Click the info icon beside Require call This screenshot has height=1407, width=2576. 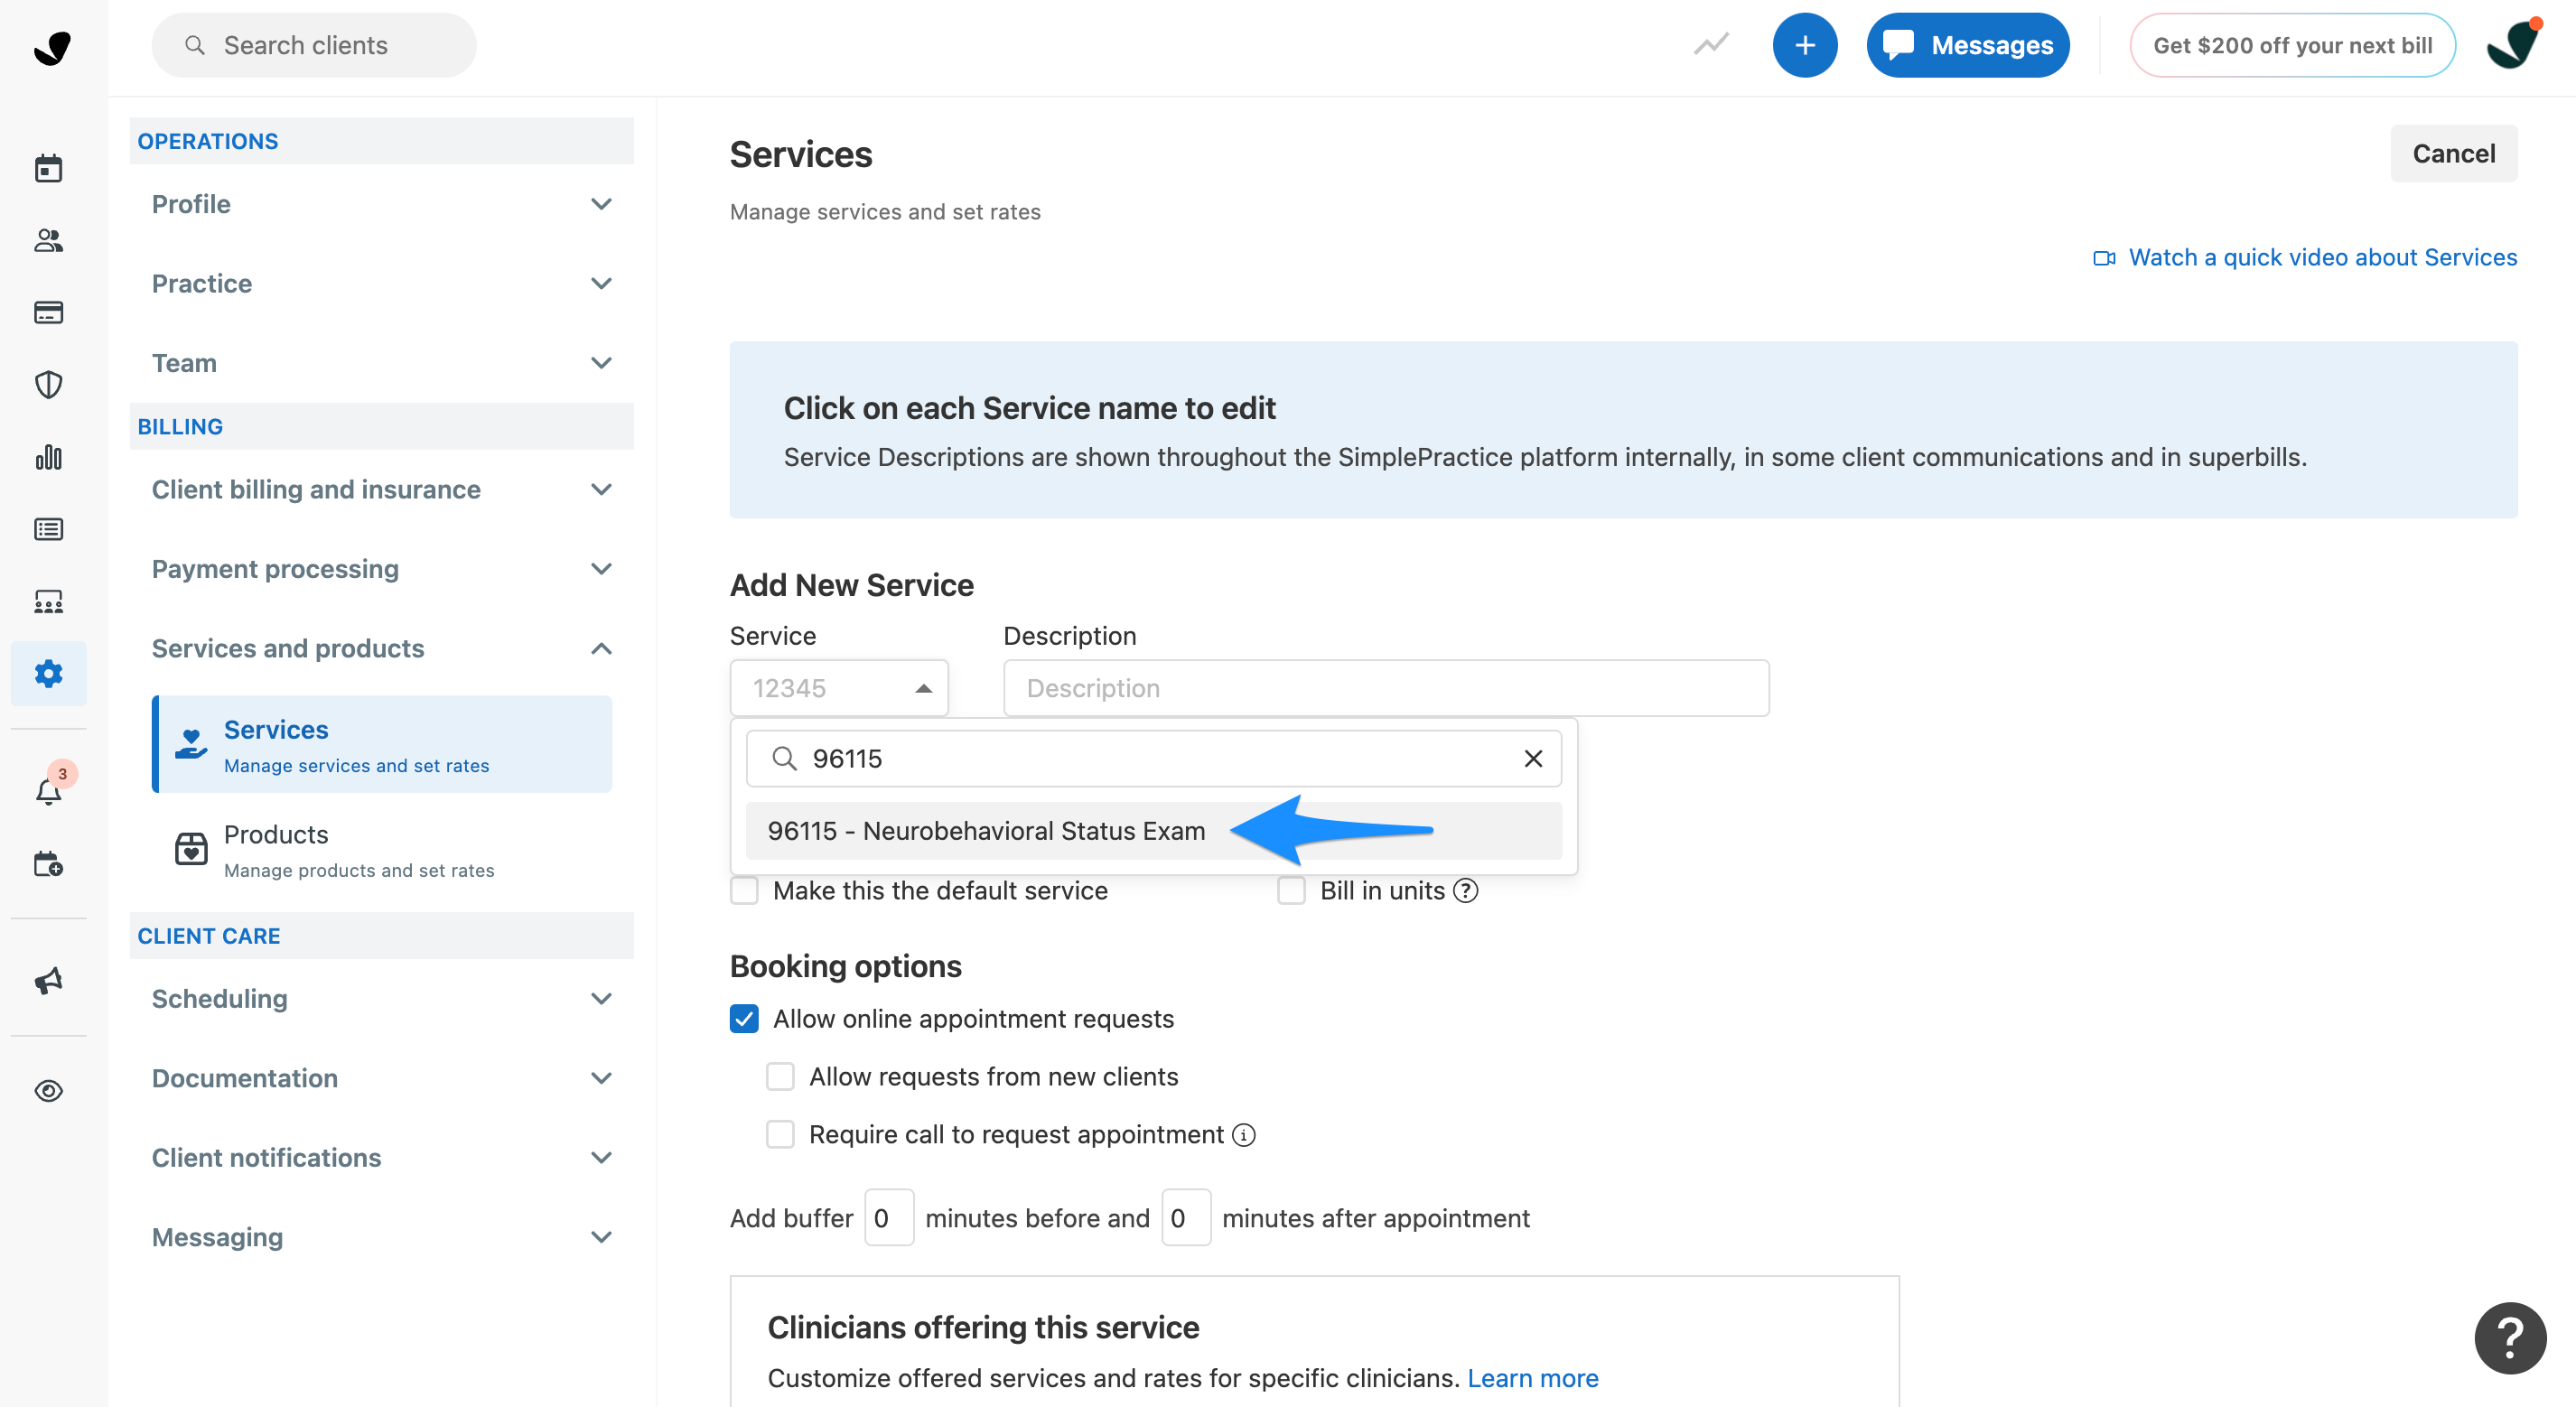(1244, 1135)
